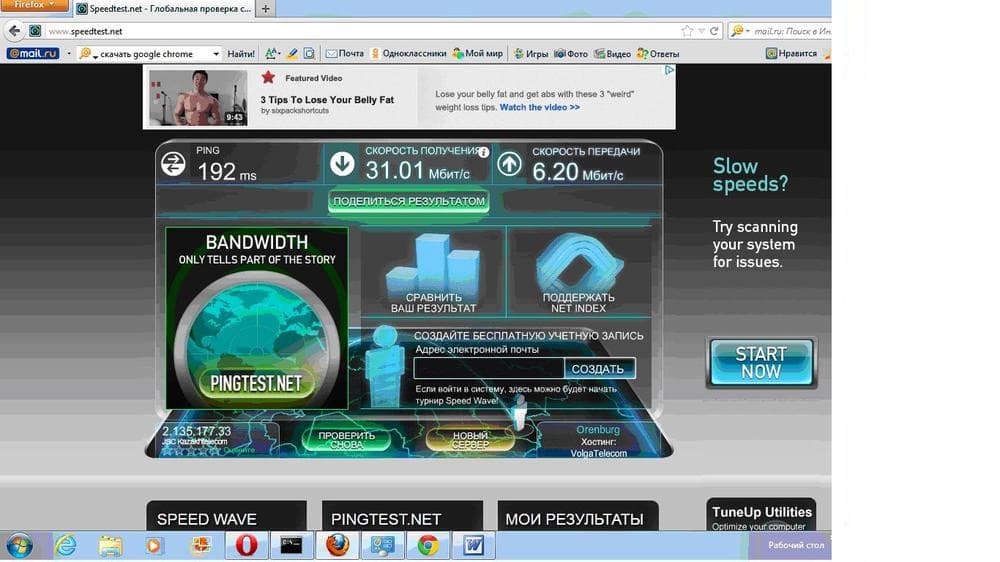Open the Pingtest.net bandwidth ad
The height and width of the screenshot is (562, 1000).
256,318
